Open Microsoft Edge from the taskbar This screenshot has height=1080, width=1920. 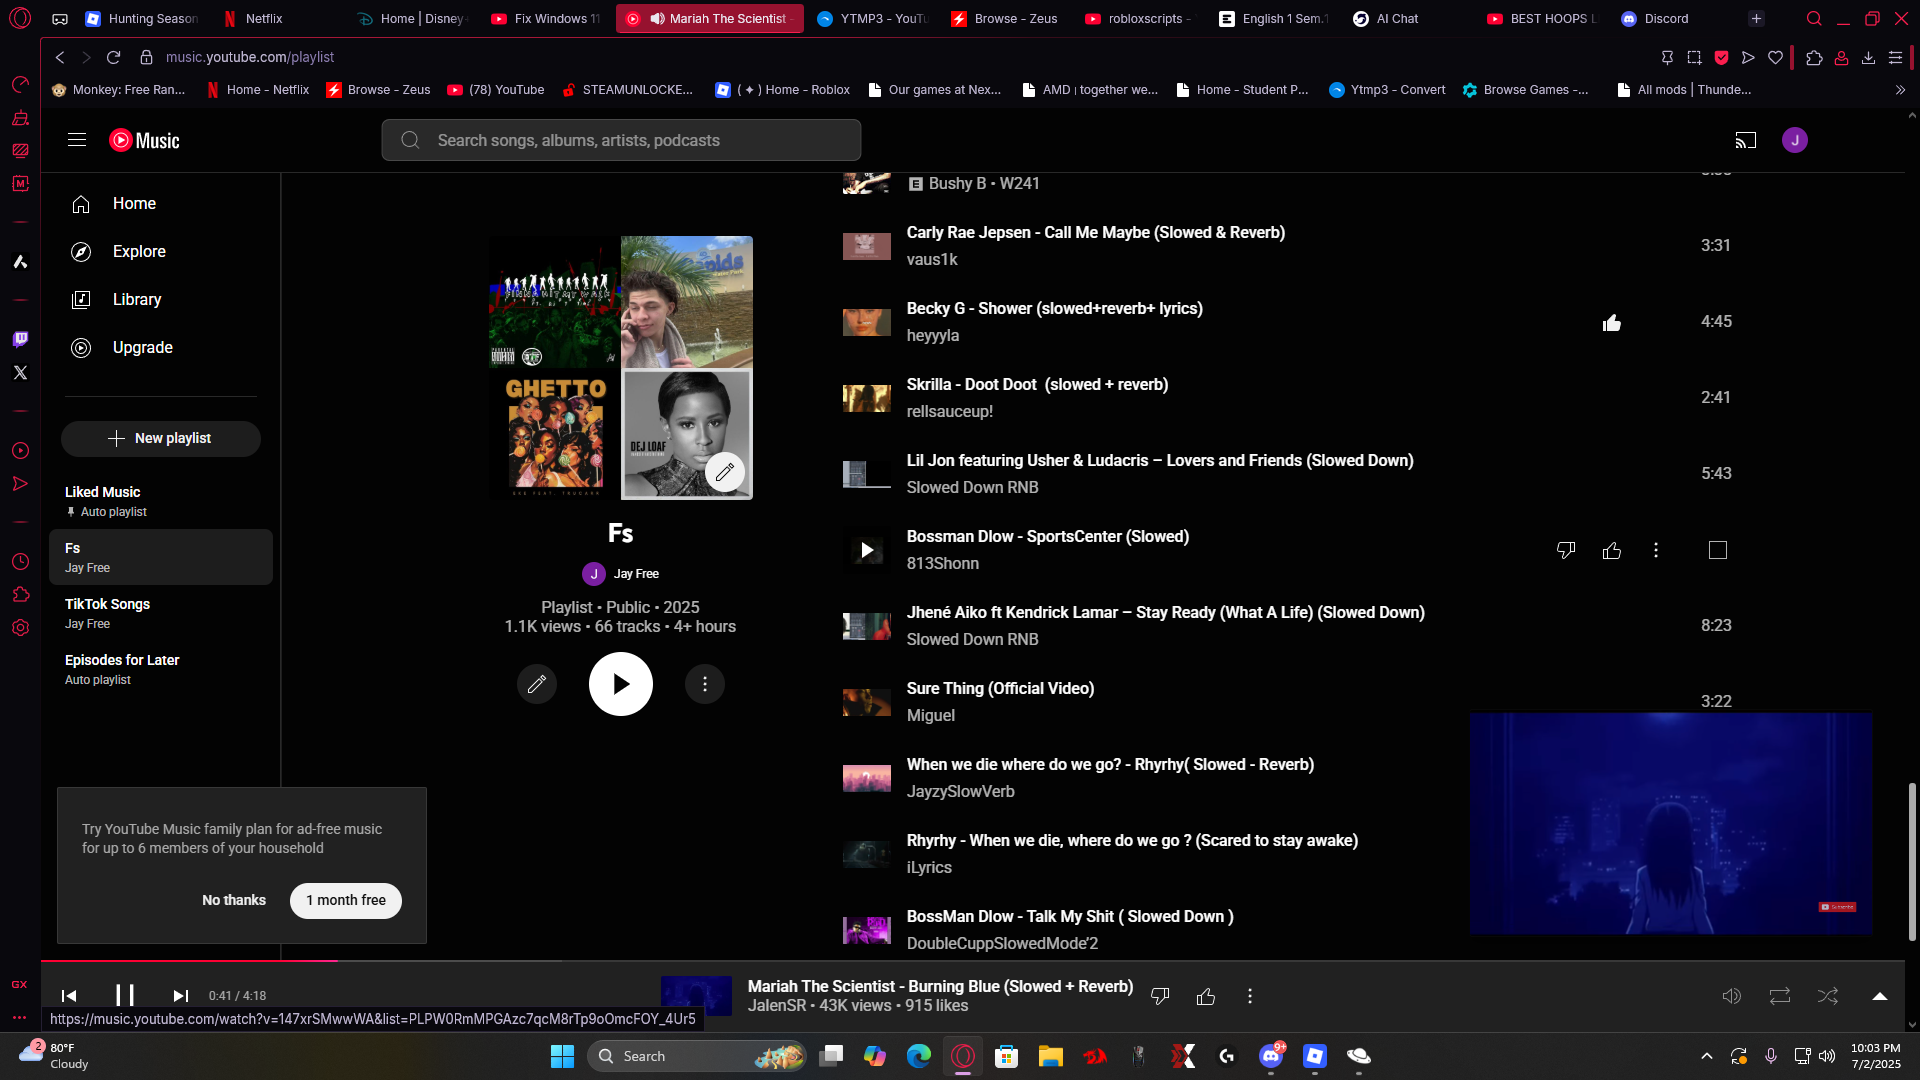(x=918, y=1056)
